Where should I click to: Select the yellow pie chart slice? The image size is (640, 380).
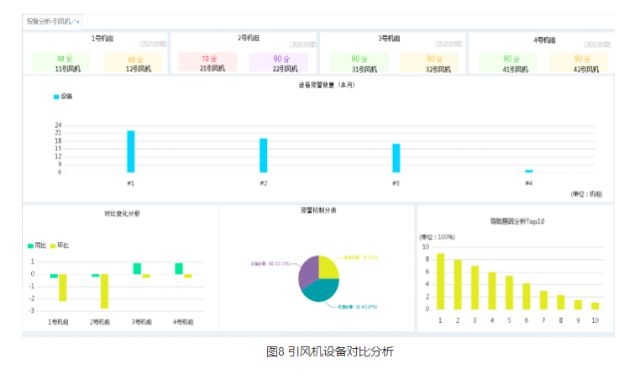(x=328, y=268)
